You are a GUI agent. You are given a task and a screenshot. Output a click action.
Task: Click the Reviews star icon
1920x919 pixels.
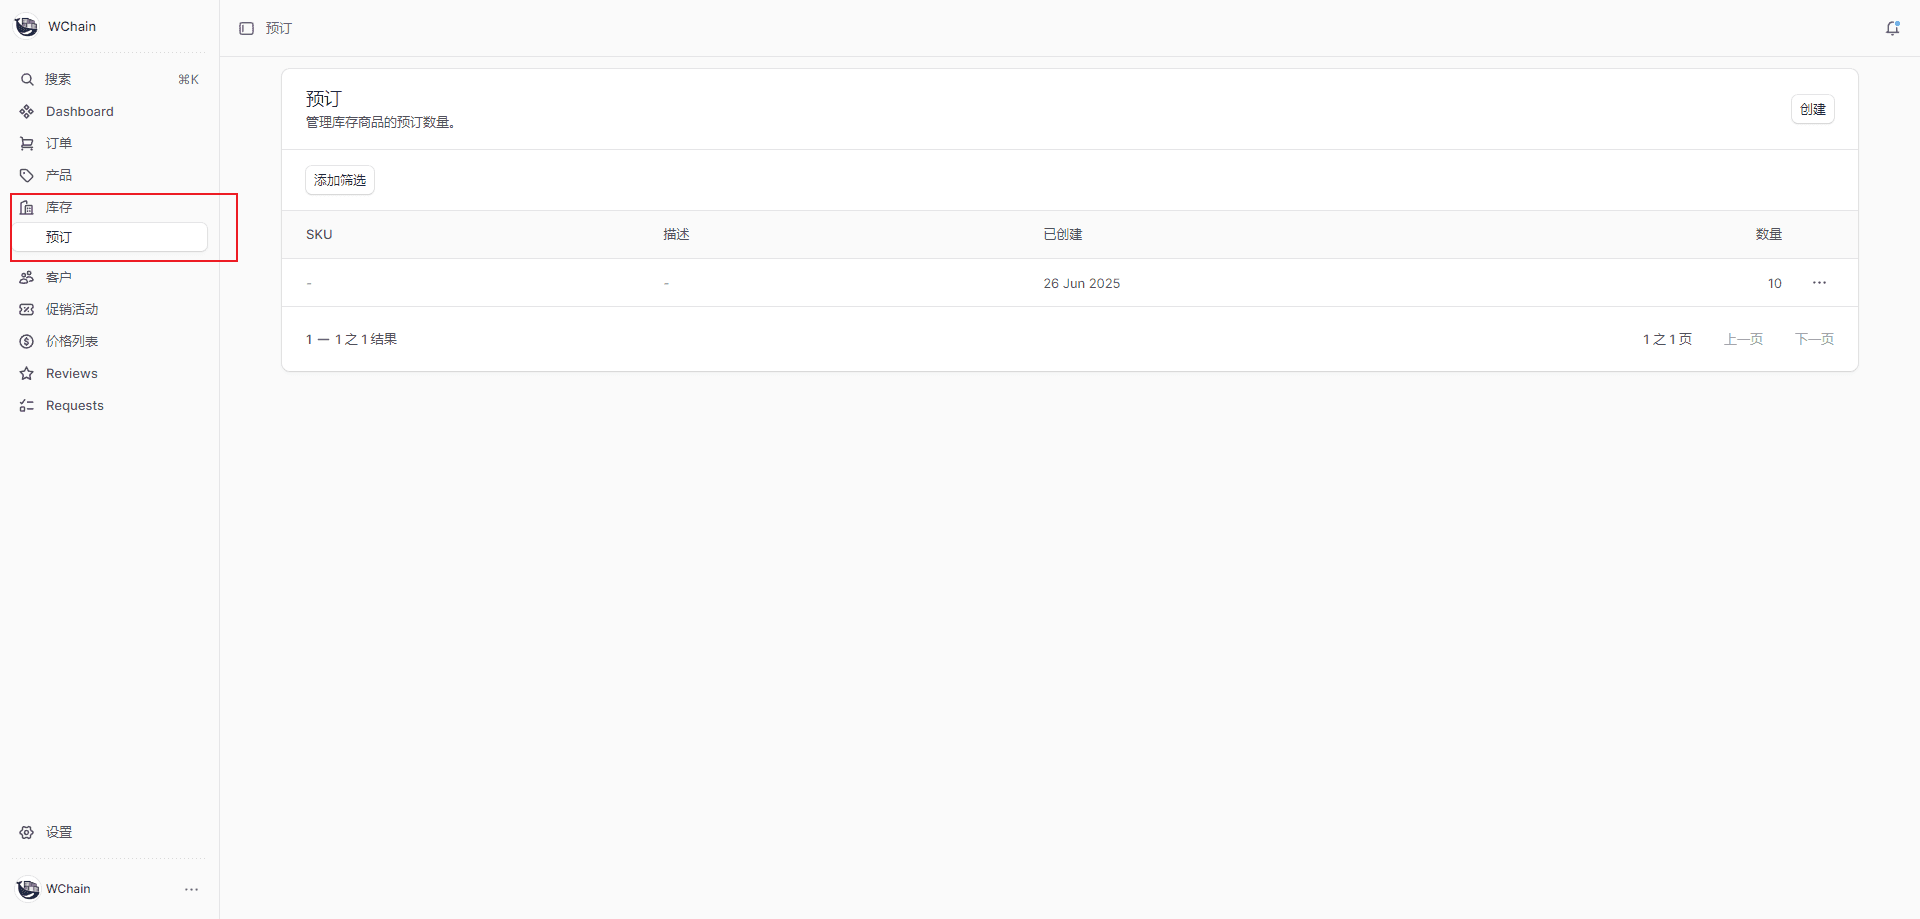[27, 373]
